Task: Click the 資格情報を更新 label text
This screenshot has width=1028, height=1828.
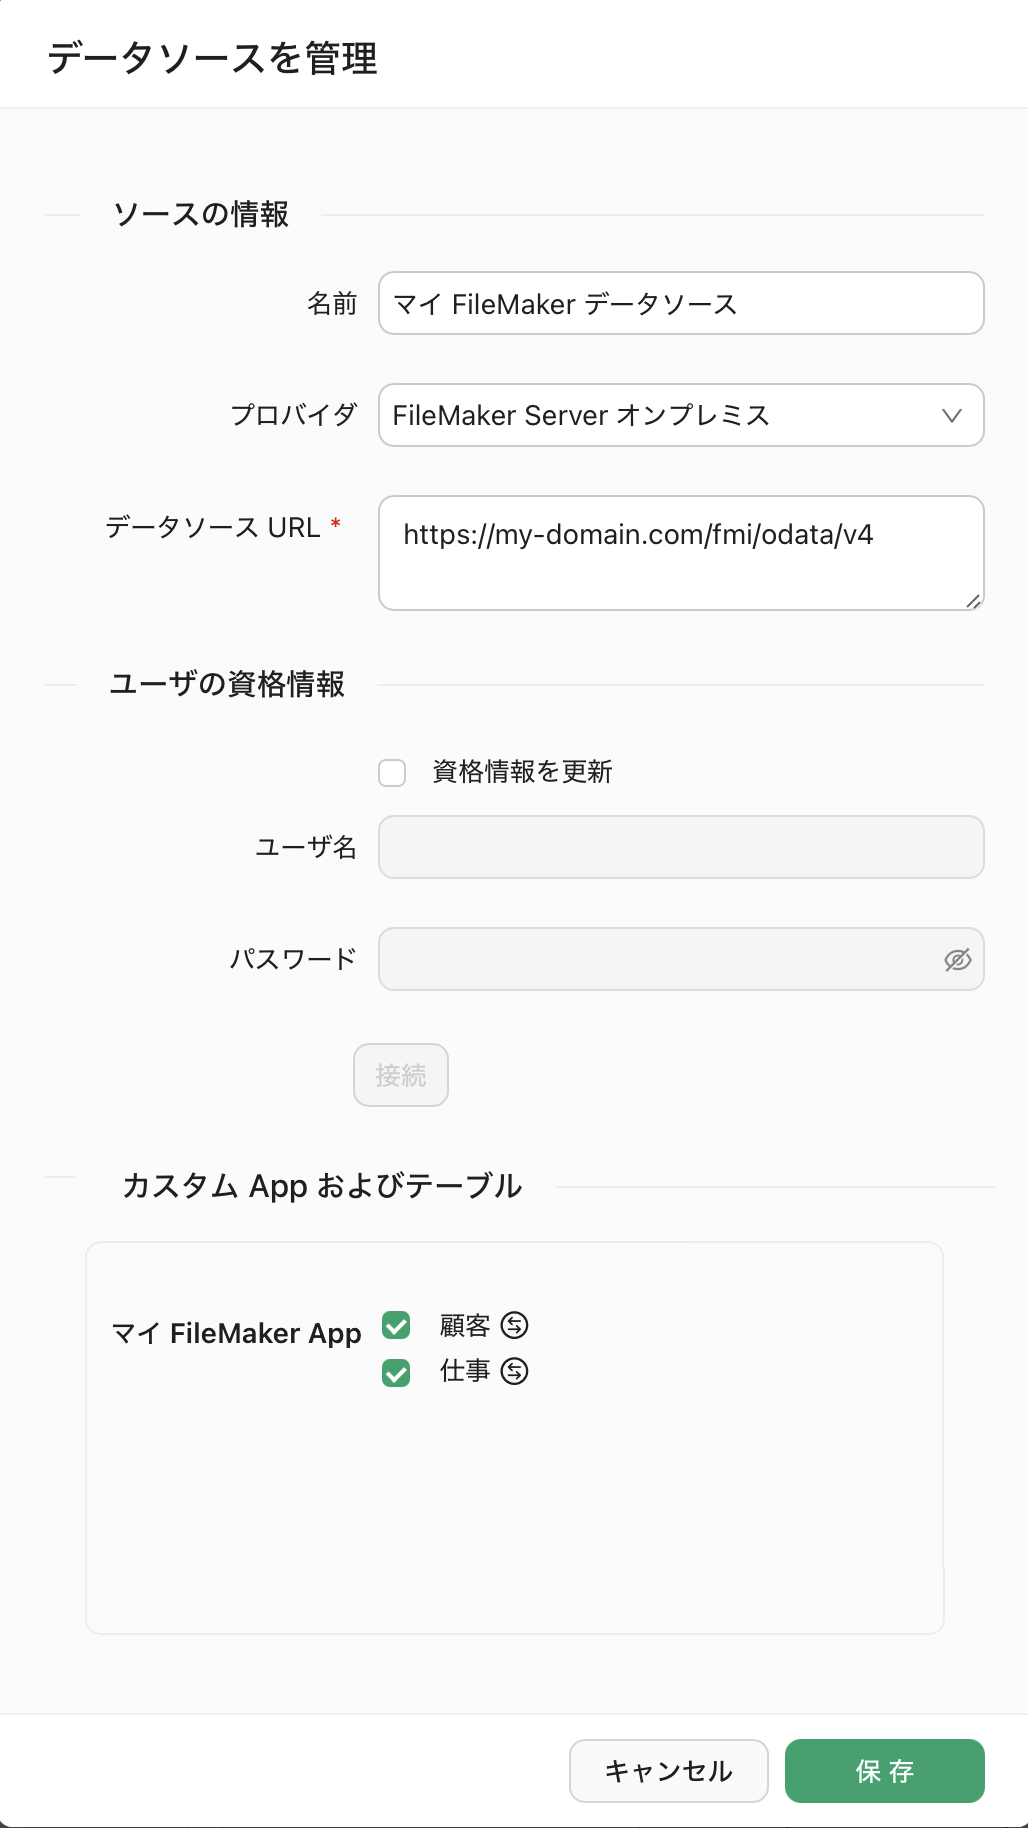Action: (522, 772)
